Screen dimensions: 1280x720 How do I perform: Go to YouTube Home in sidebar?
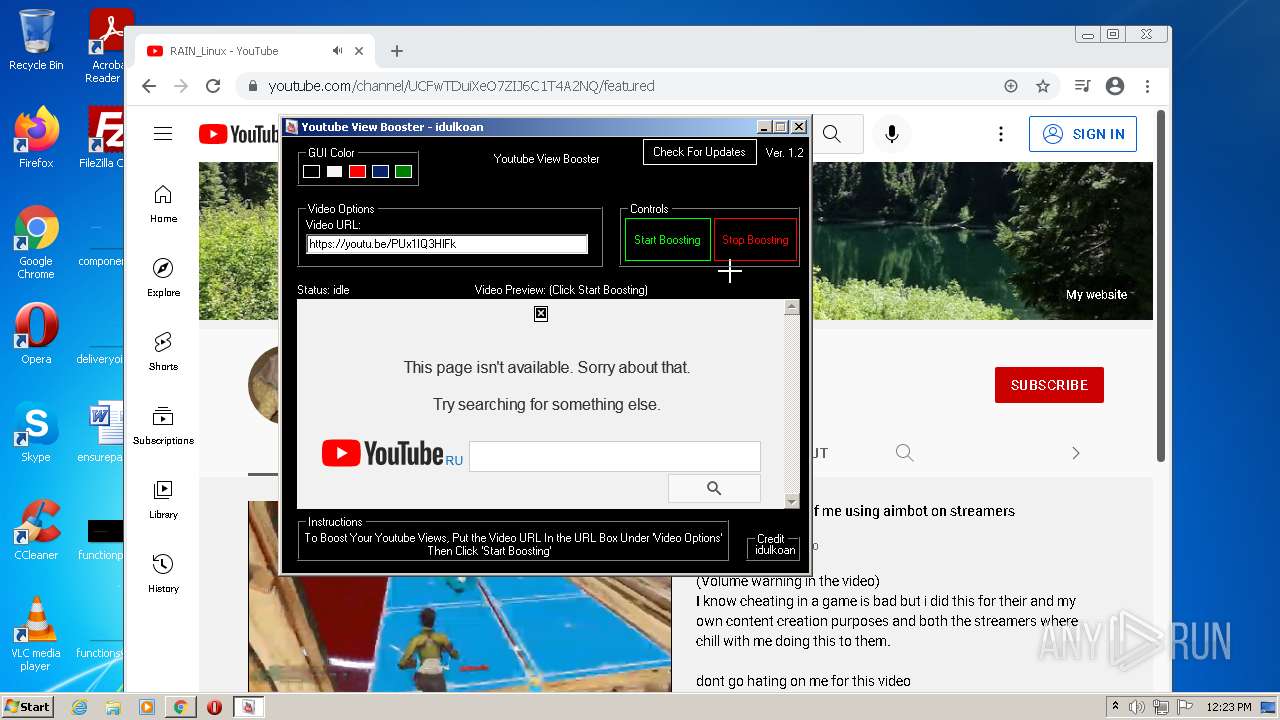tap(163, 204)
